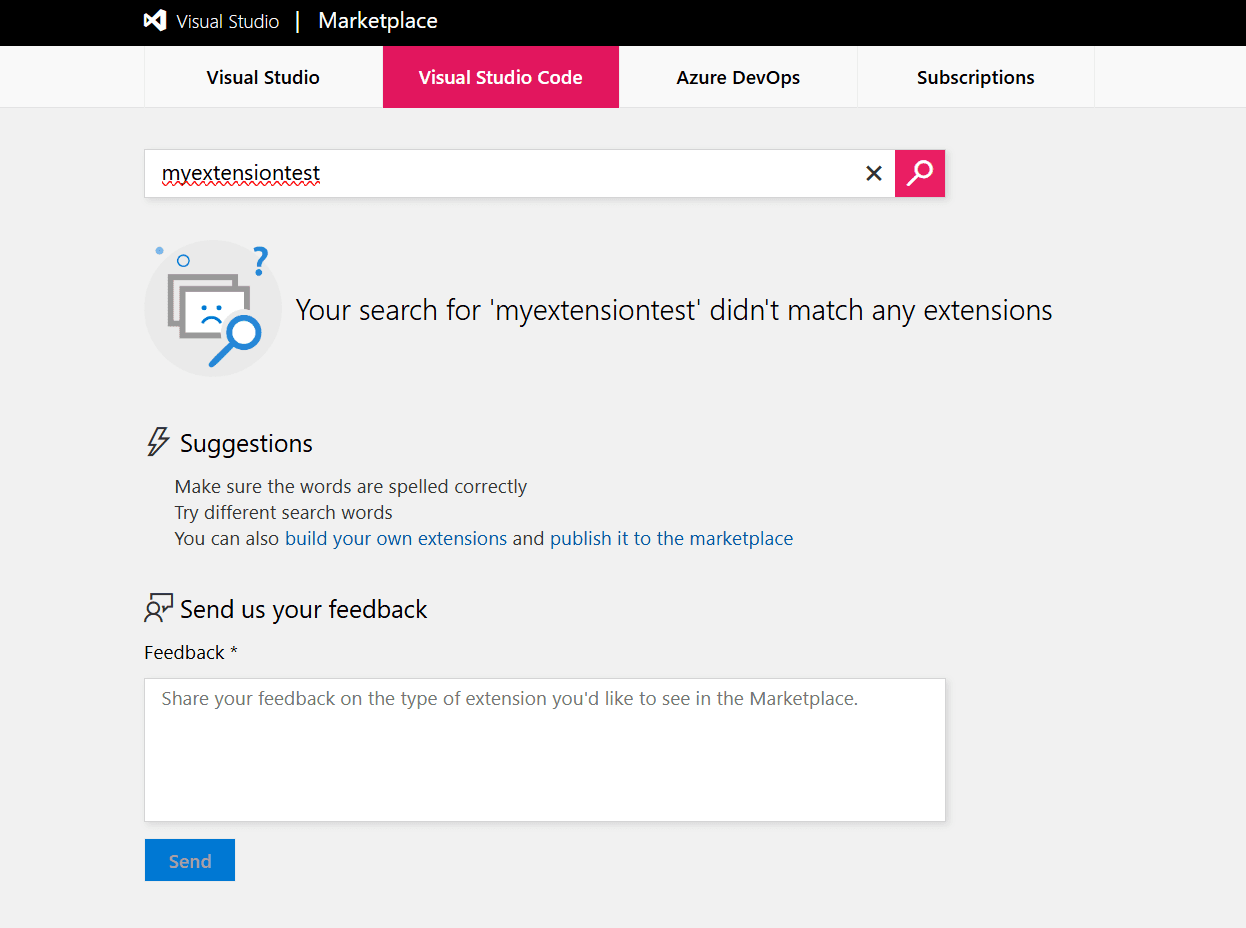Click the sad-face no-results illustration

click(x=213, y=308)
